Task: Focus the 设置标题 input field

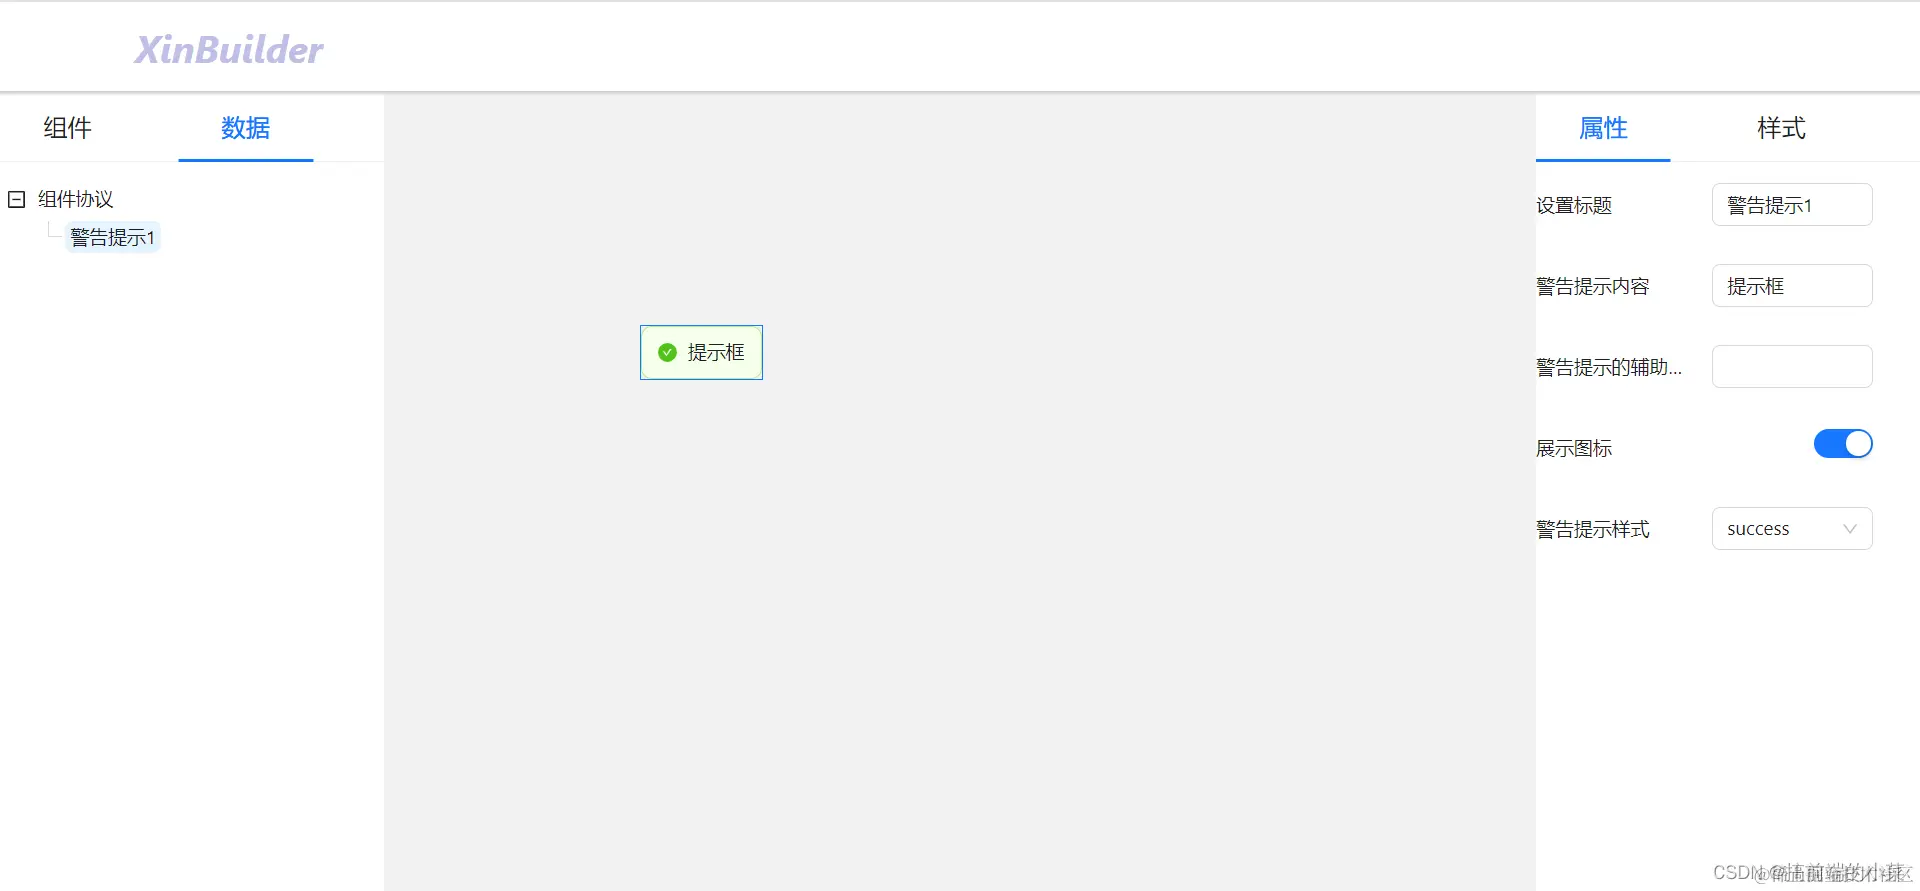Action: [x=1792, y=205]
